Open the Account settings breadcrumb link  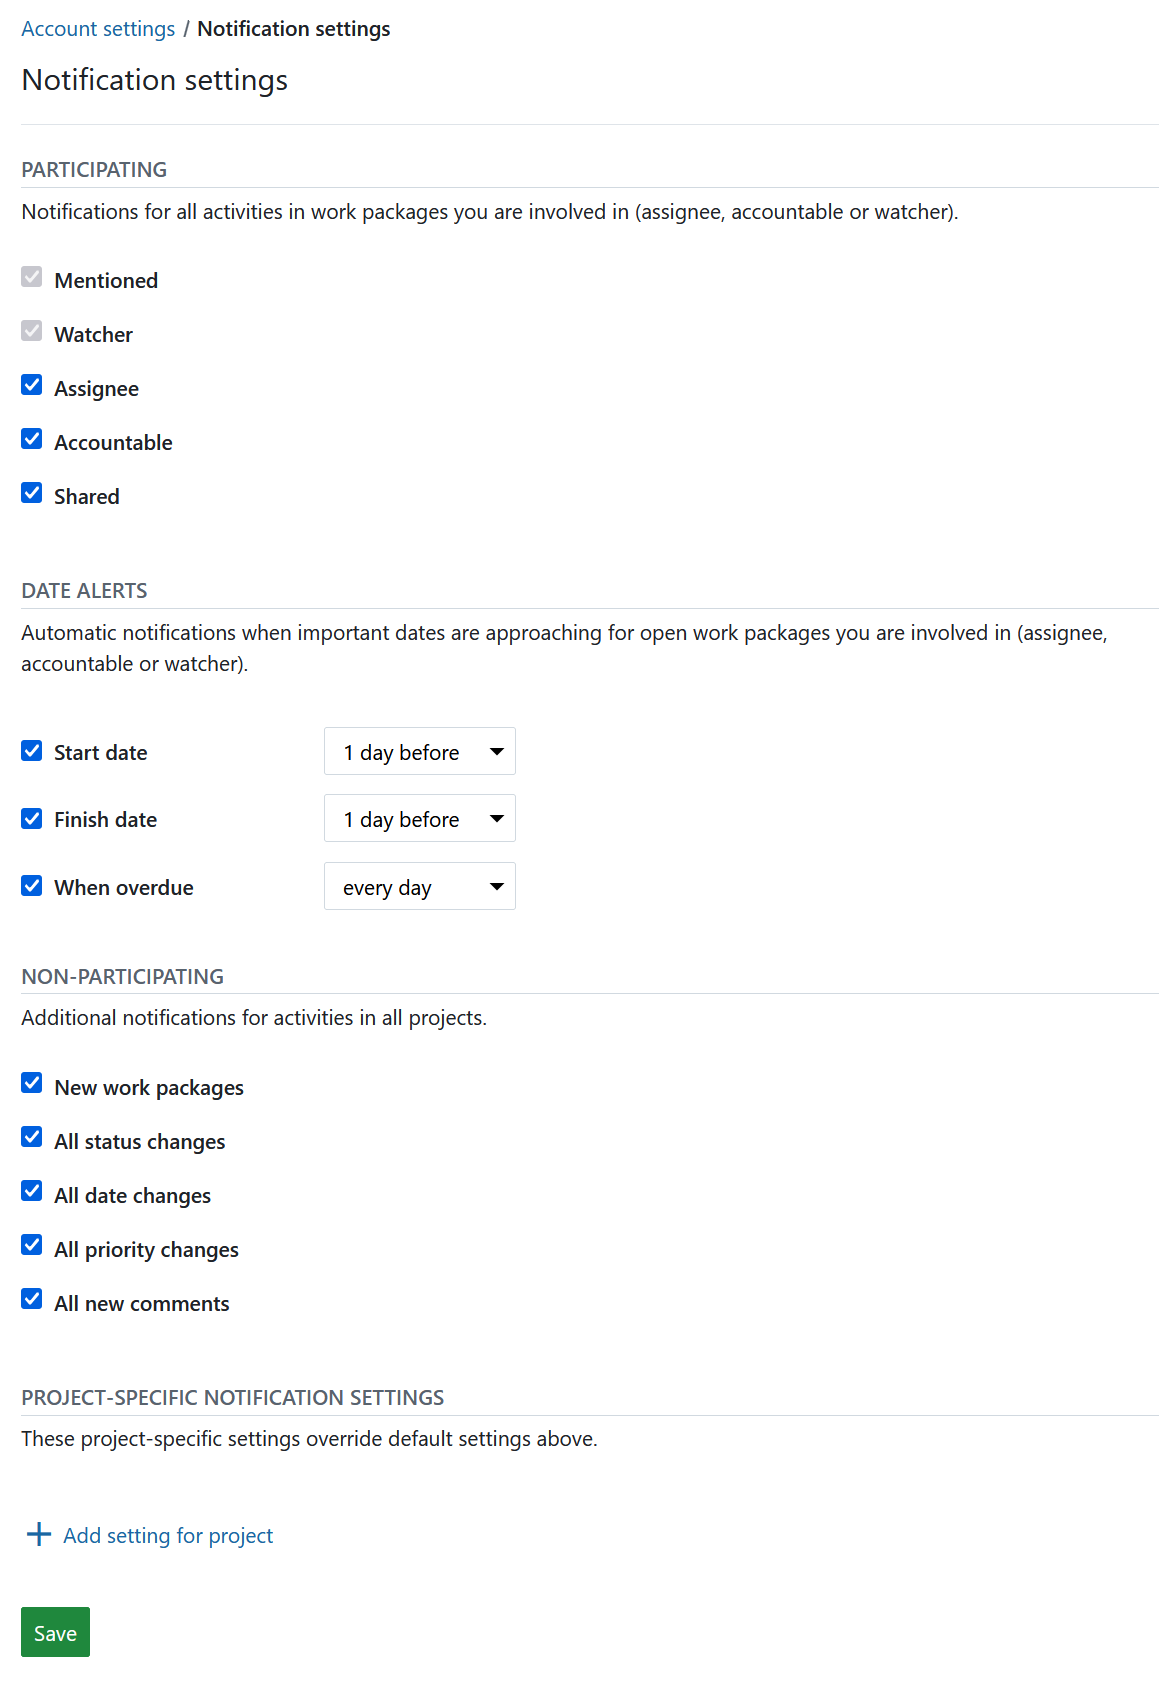pyautogui.click(x=97, y=28)
